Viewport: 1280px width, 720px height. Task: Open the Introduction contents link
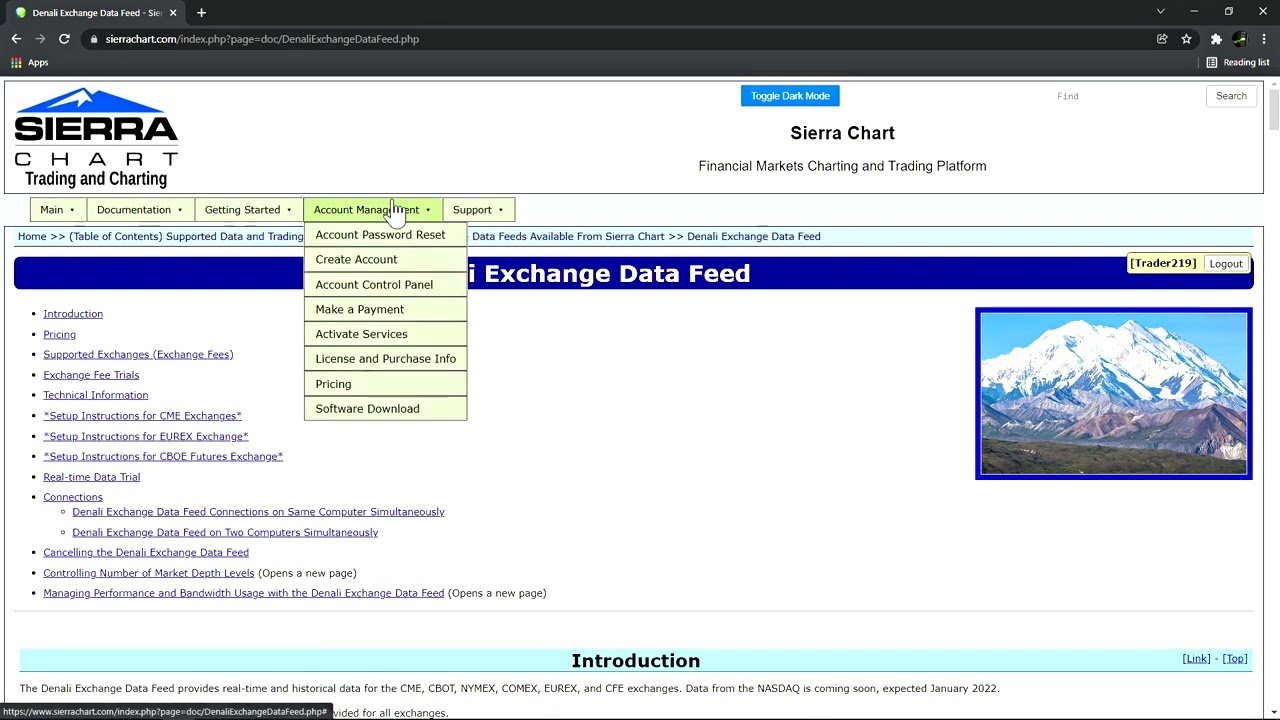[x=73, y=314]
